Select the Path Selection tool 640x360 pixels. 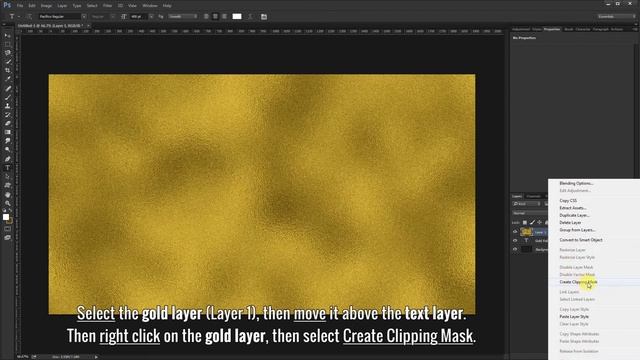pyautogui.click(x=7, y=176)
